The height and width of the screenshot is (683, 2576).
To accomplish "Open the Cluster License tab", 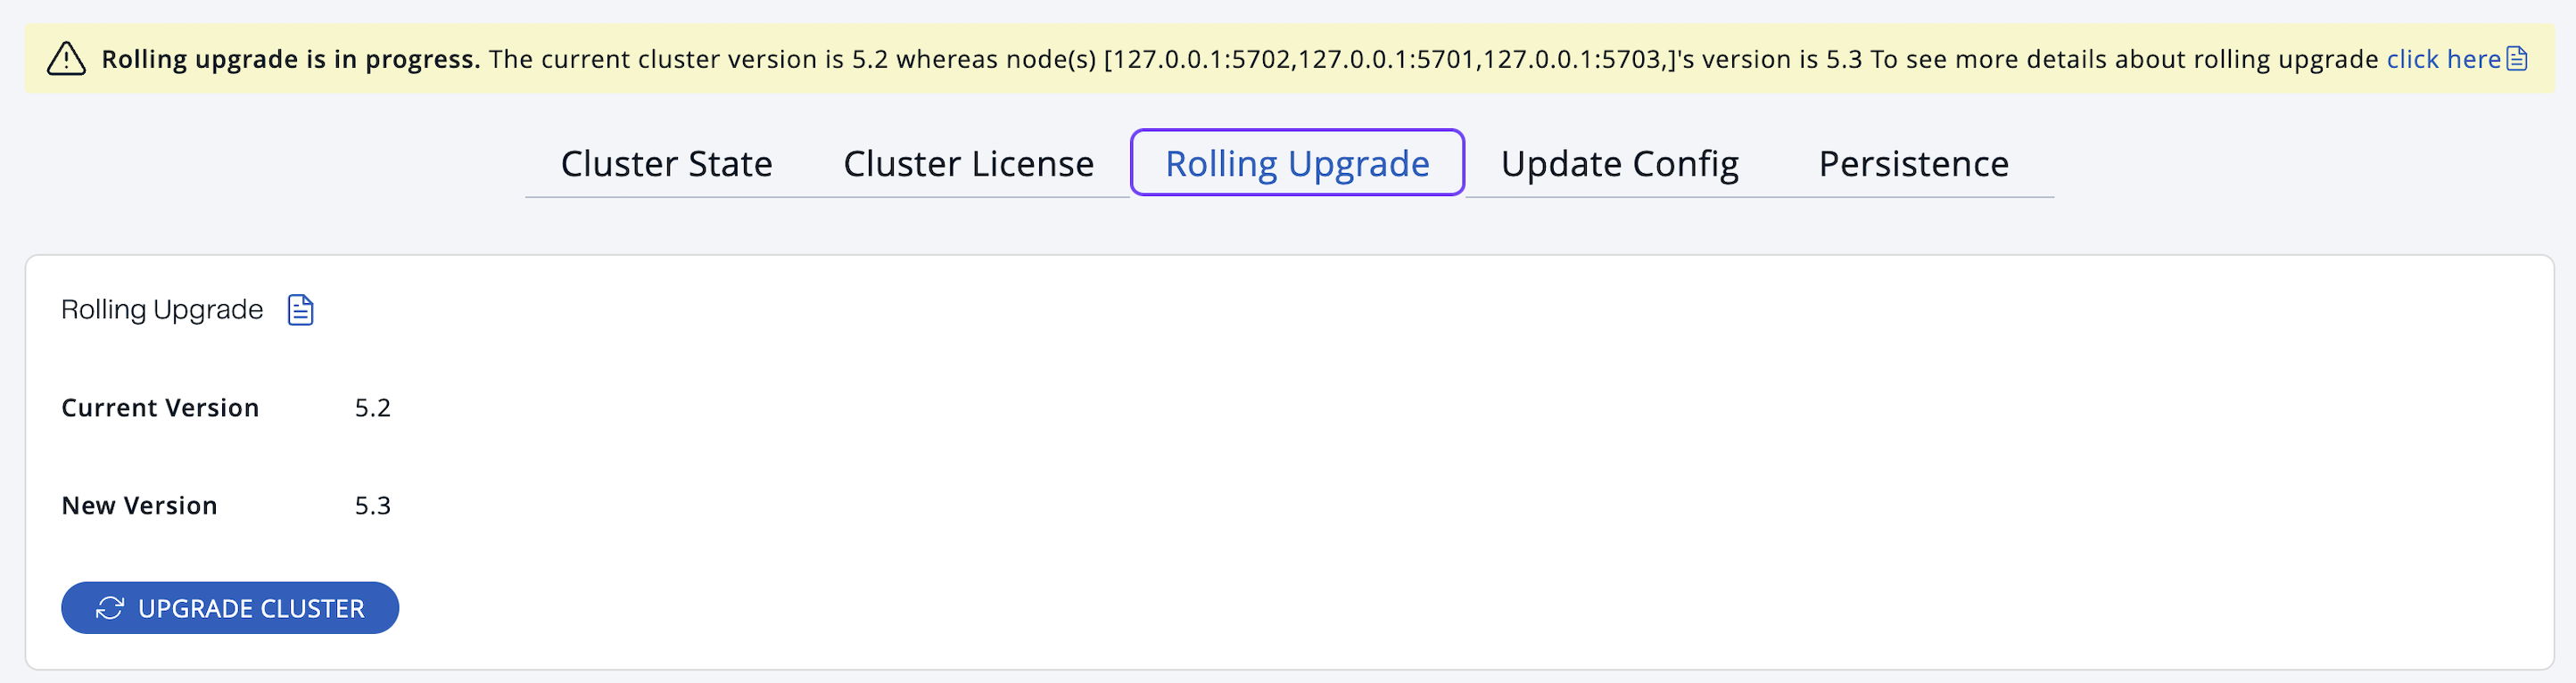I will 968,163.
